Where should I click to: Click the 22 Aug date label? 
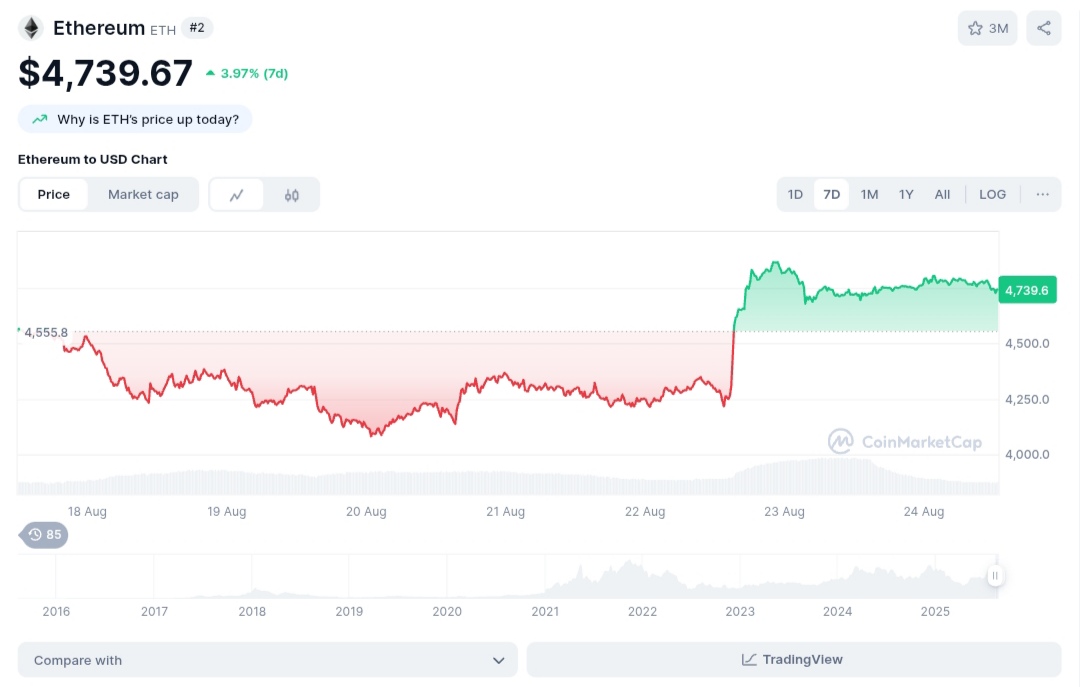coord(645,511)
